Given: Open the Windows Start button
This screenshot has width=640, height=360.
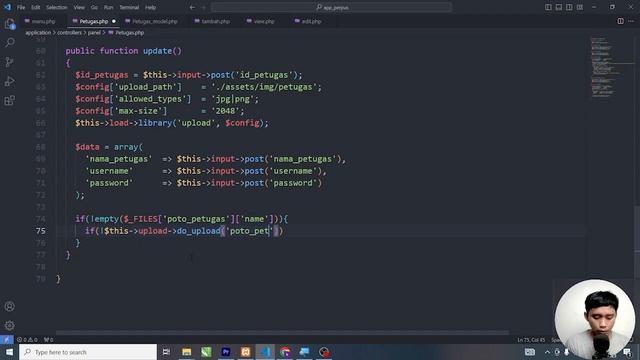Looking at the screenshot, I should pyautogui.click(x=9, y=352).
